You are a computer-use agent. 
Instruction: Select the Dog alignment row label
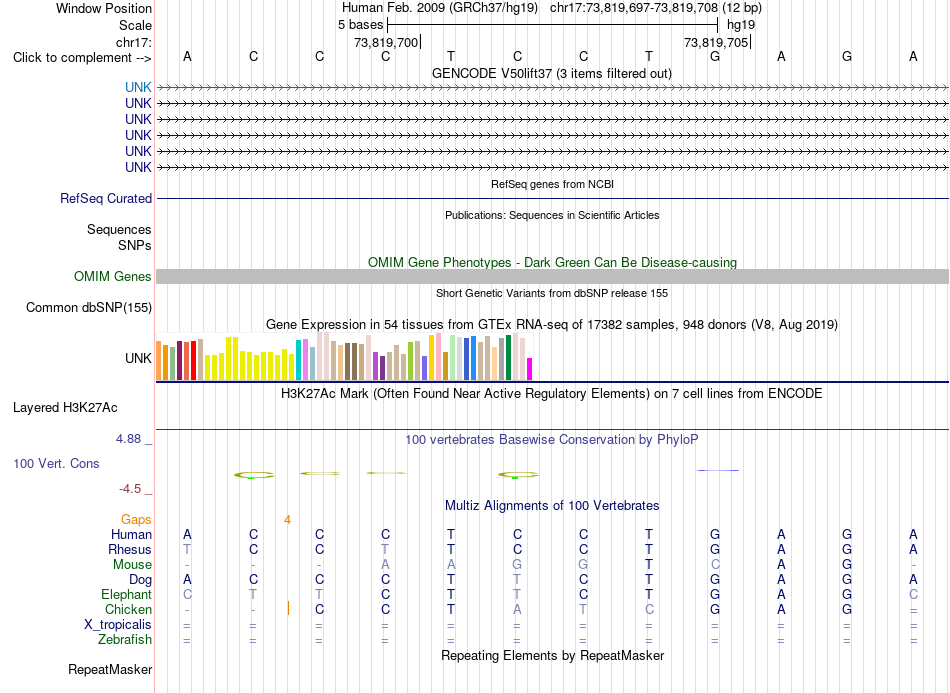click(140, 579)
